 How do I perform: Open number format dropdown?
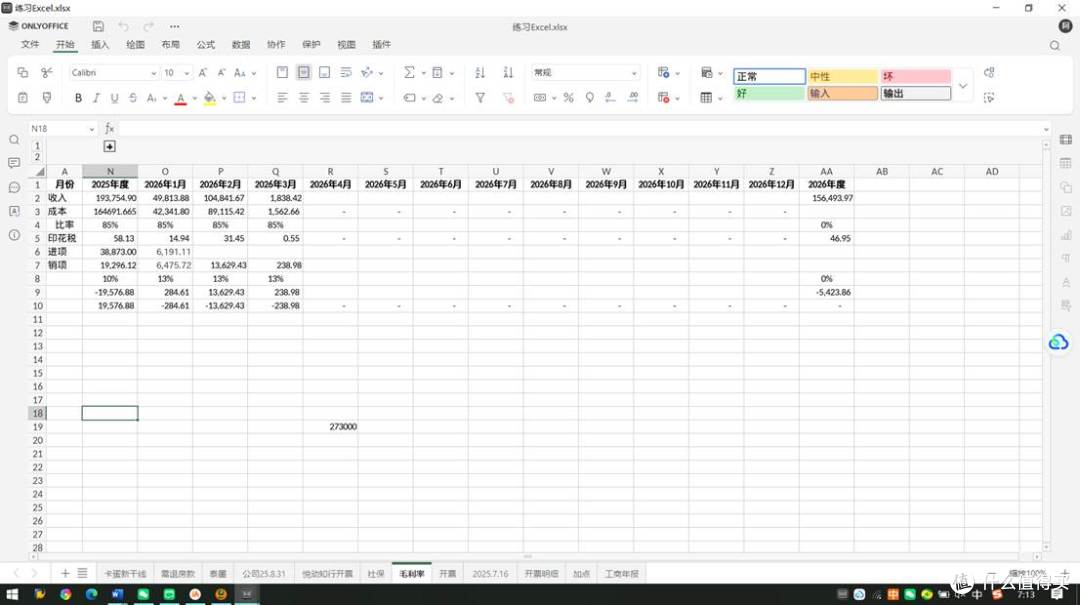coord(634,73)
